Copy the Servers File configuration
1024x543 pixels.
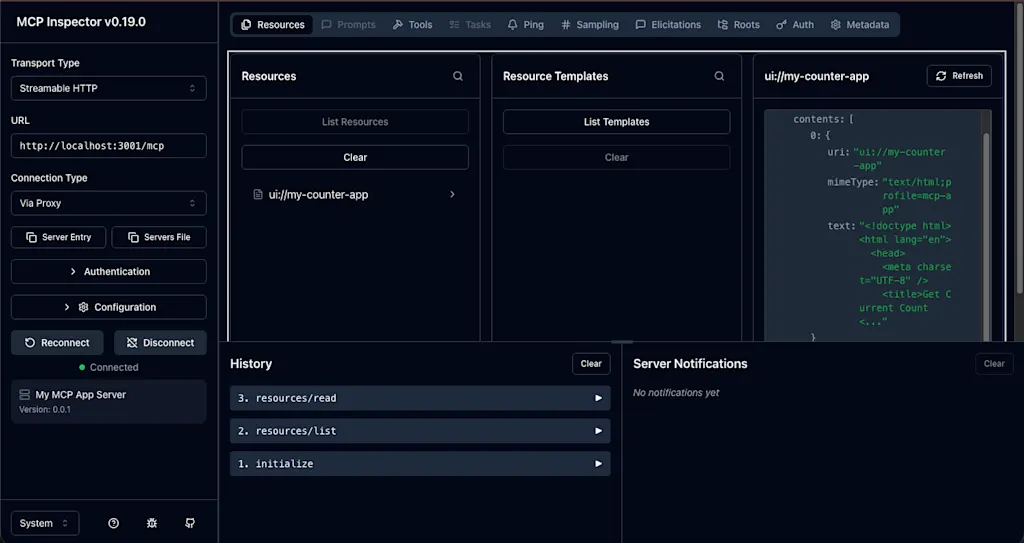pos(159,237)
